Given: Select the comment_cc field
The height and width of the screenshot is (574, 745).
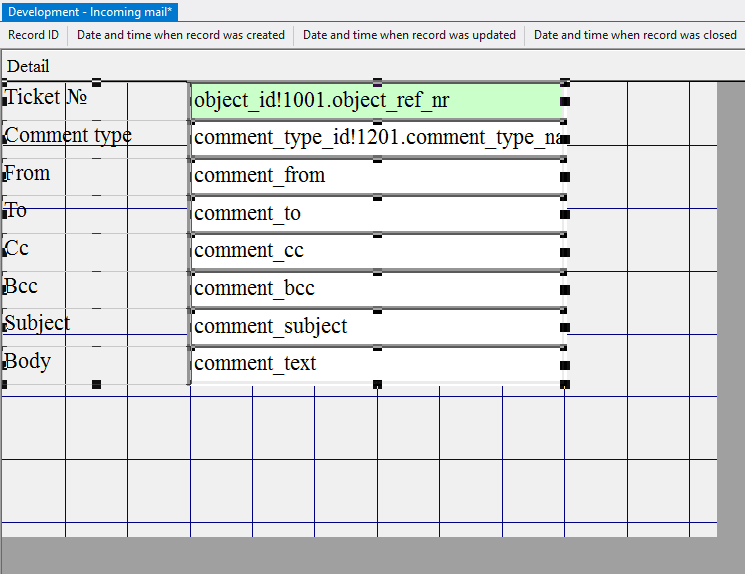Looking at the screenshot, I should (x=376, y=251).
